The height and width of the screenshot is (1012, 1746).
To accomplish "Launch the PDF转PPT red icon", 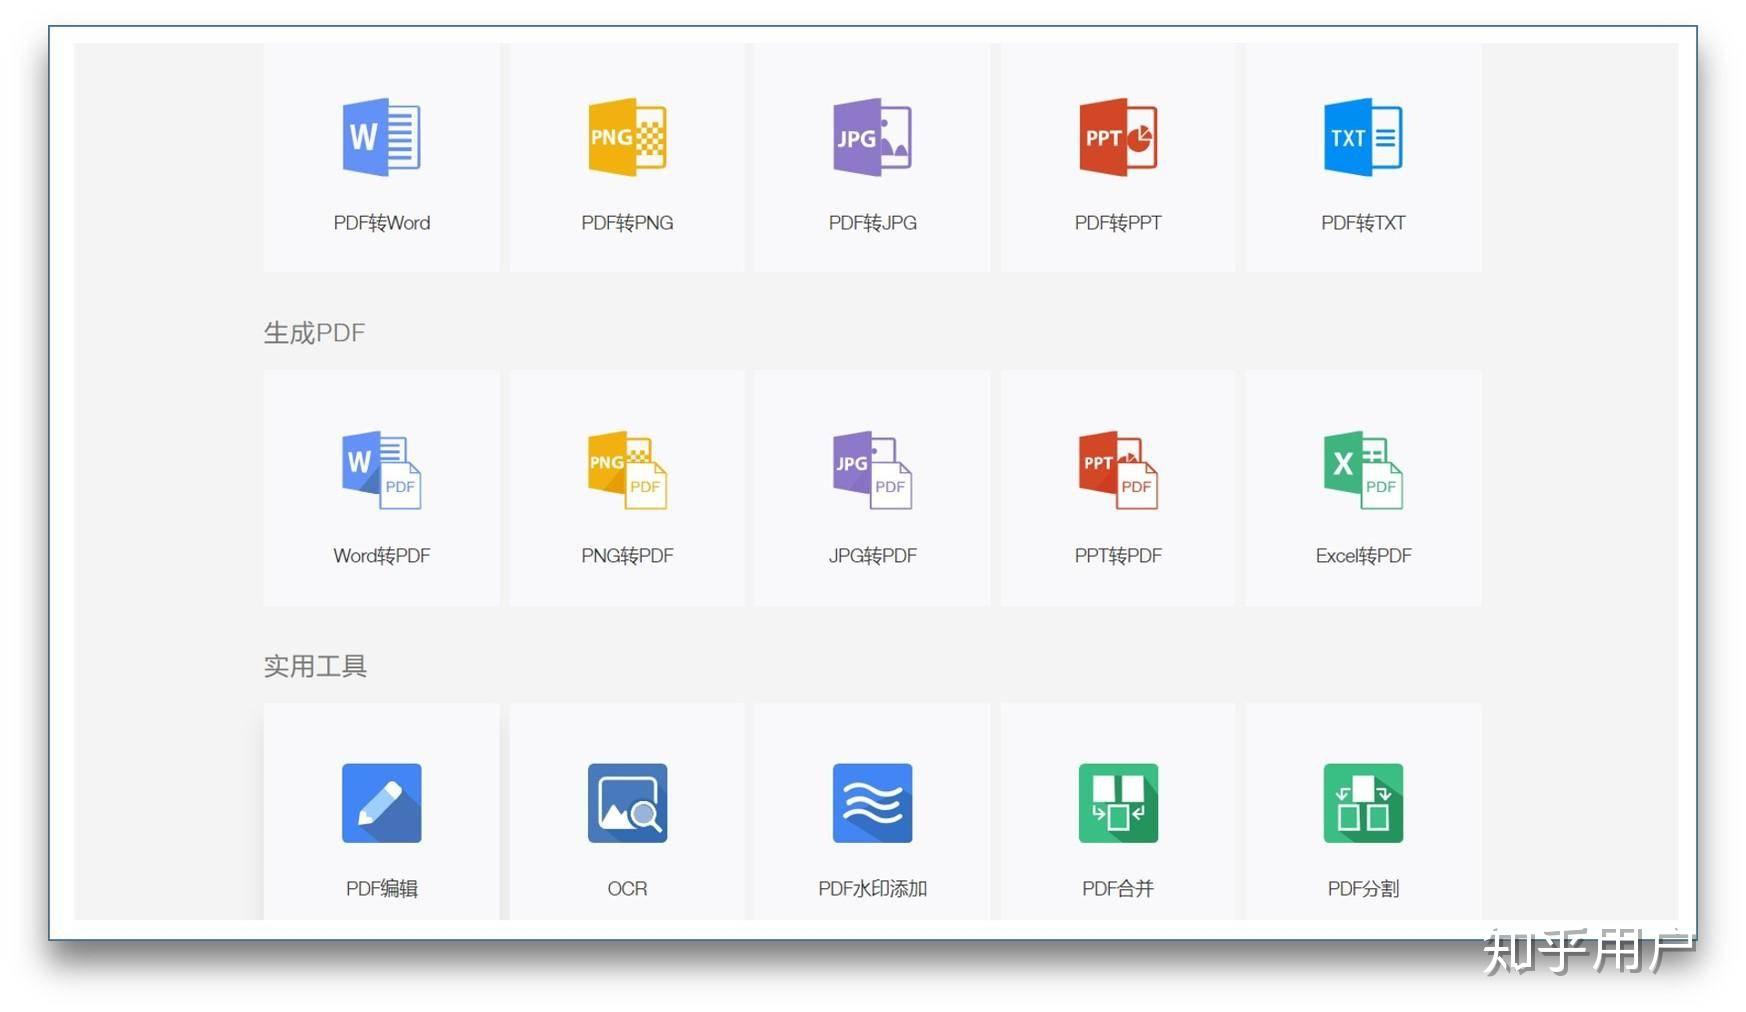I will pyautogui.click(x=1118, y=137).
